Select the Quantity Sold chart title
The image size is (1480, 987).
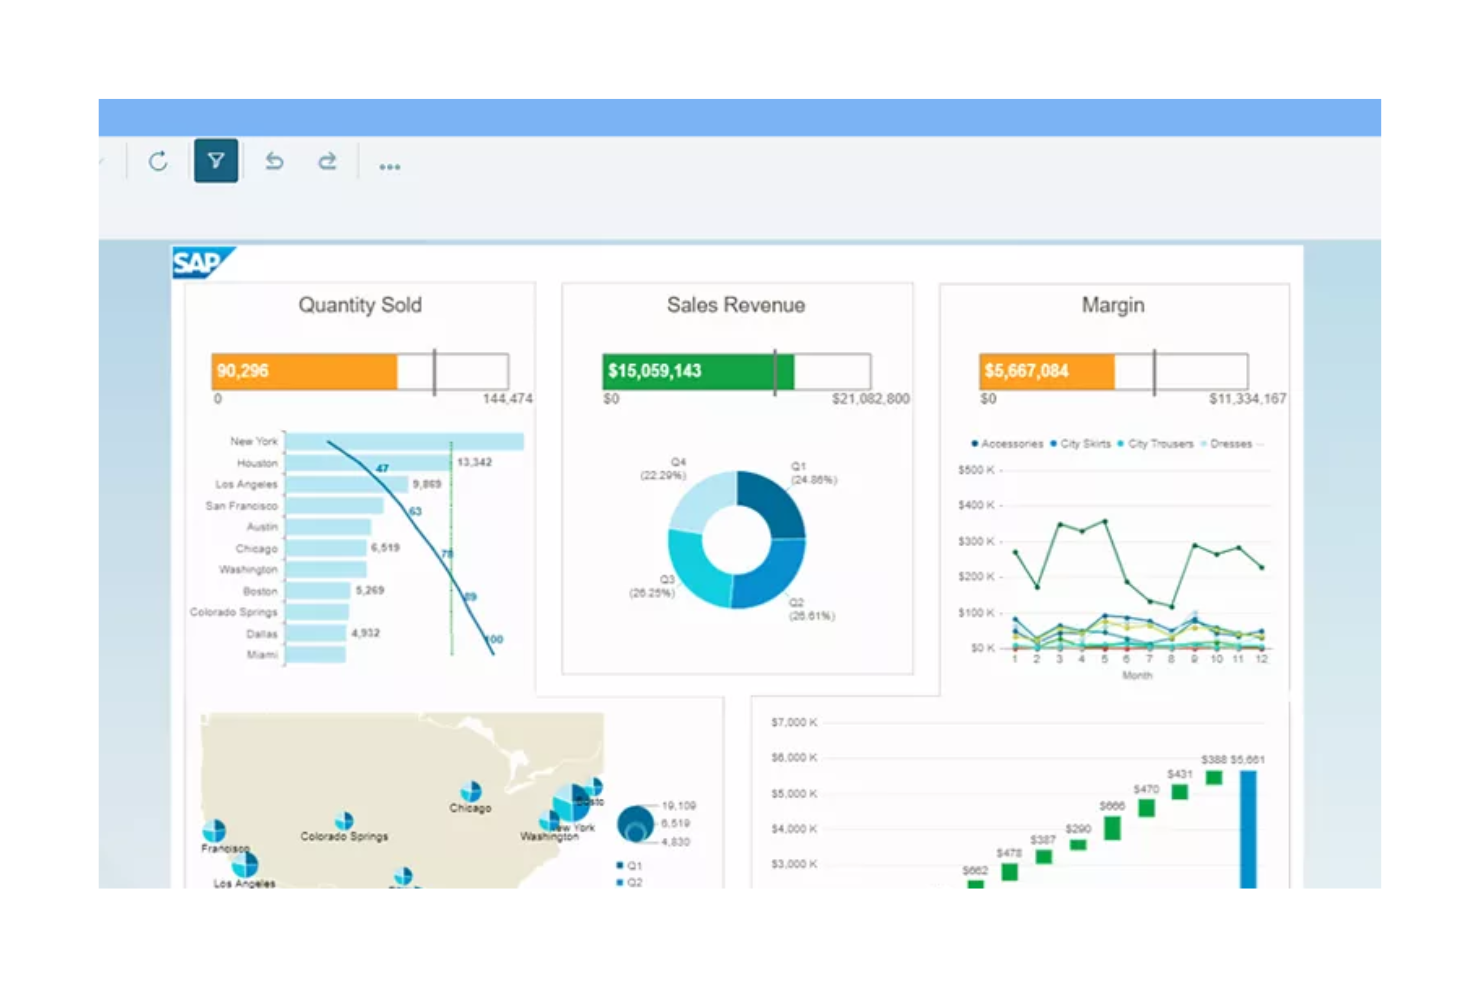(360, 305)
